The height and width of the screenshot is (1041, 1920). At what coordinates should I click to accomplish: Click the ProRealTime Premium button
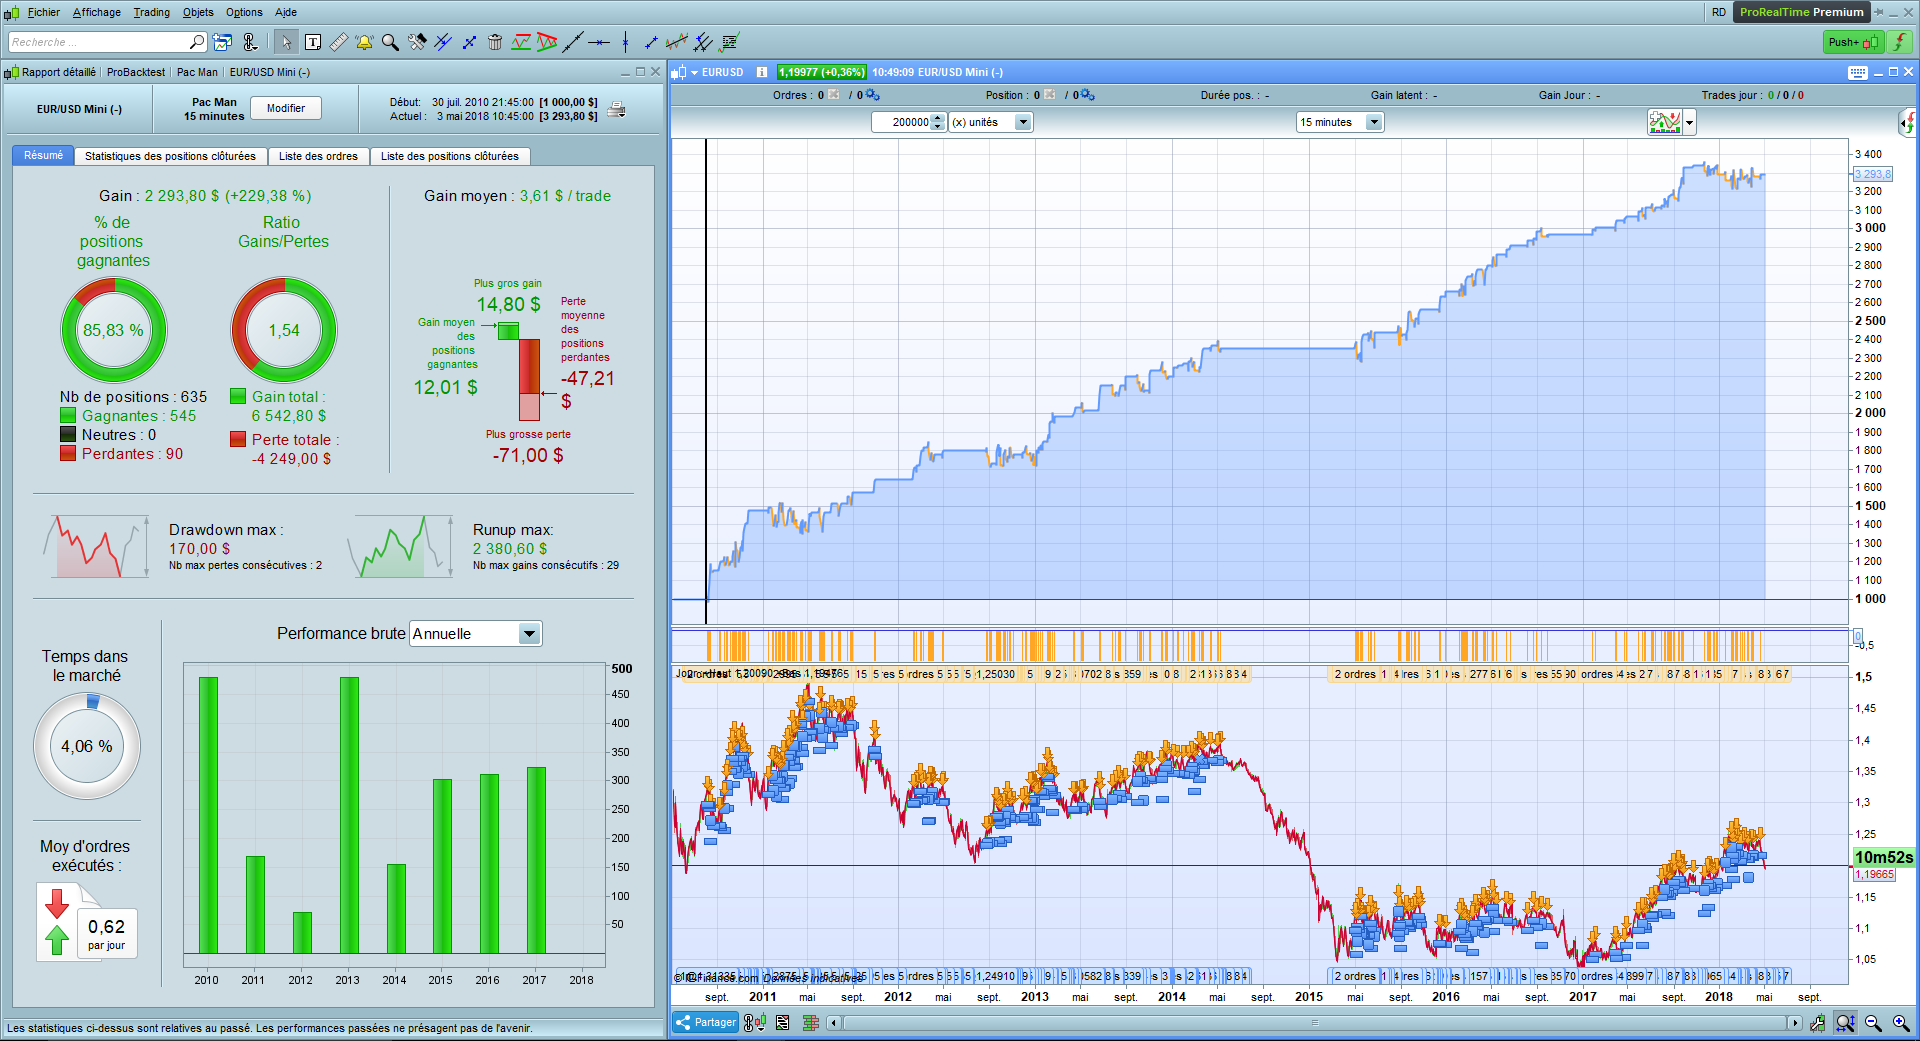(1802, 12)
